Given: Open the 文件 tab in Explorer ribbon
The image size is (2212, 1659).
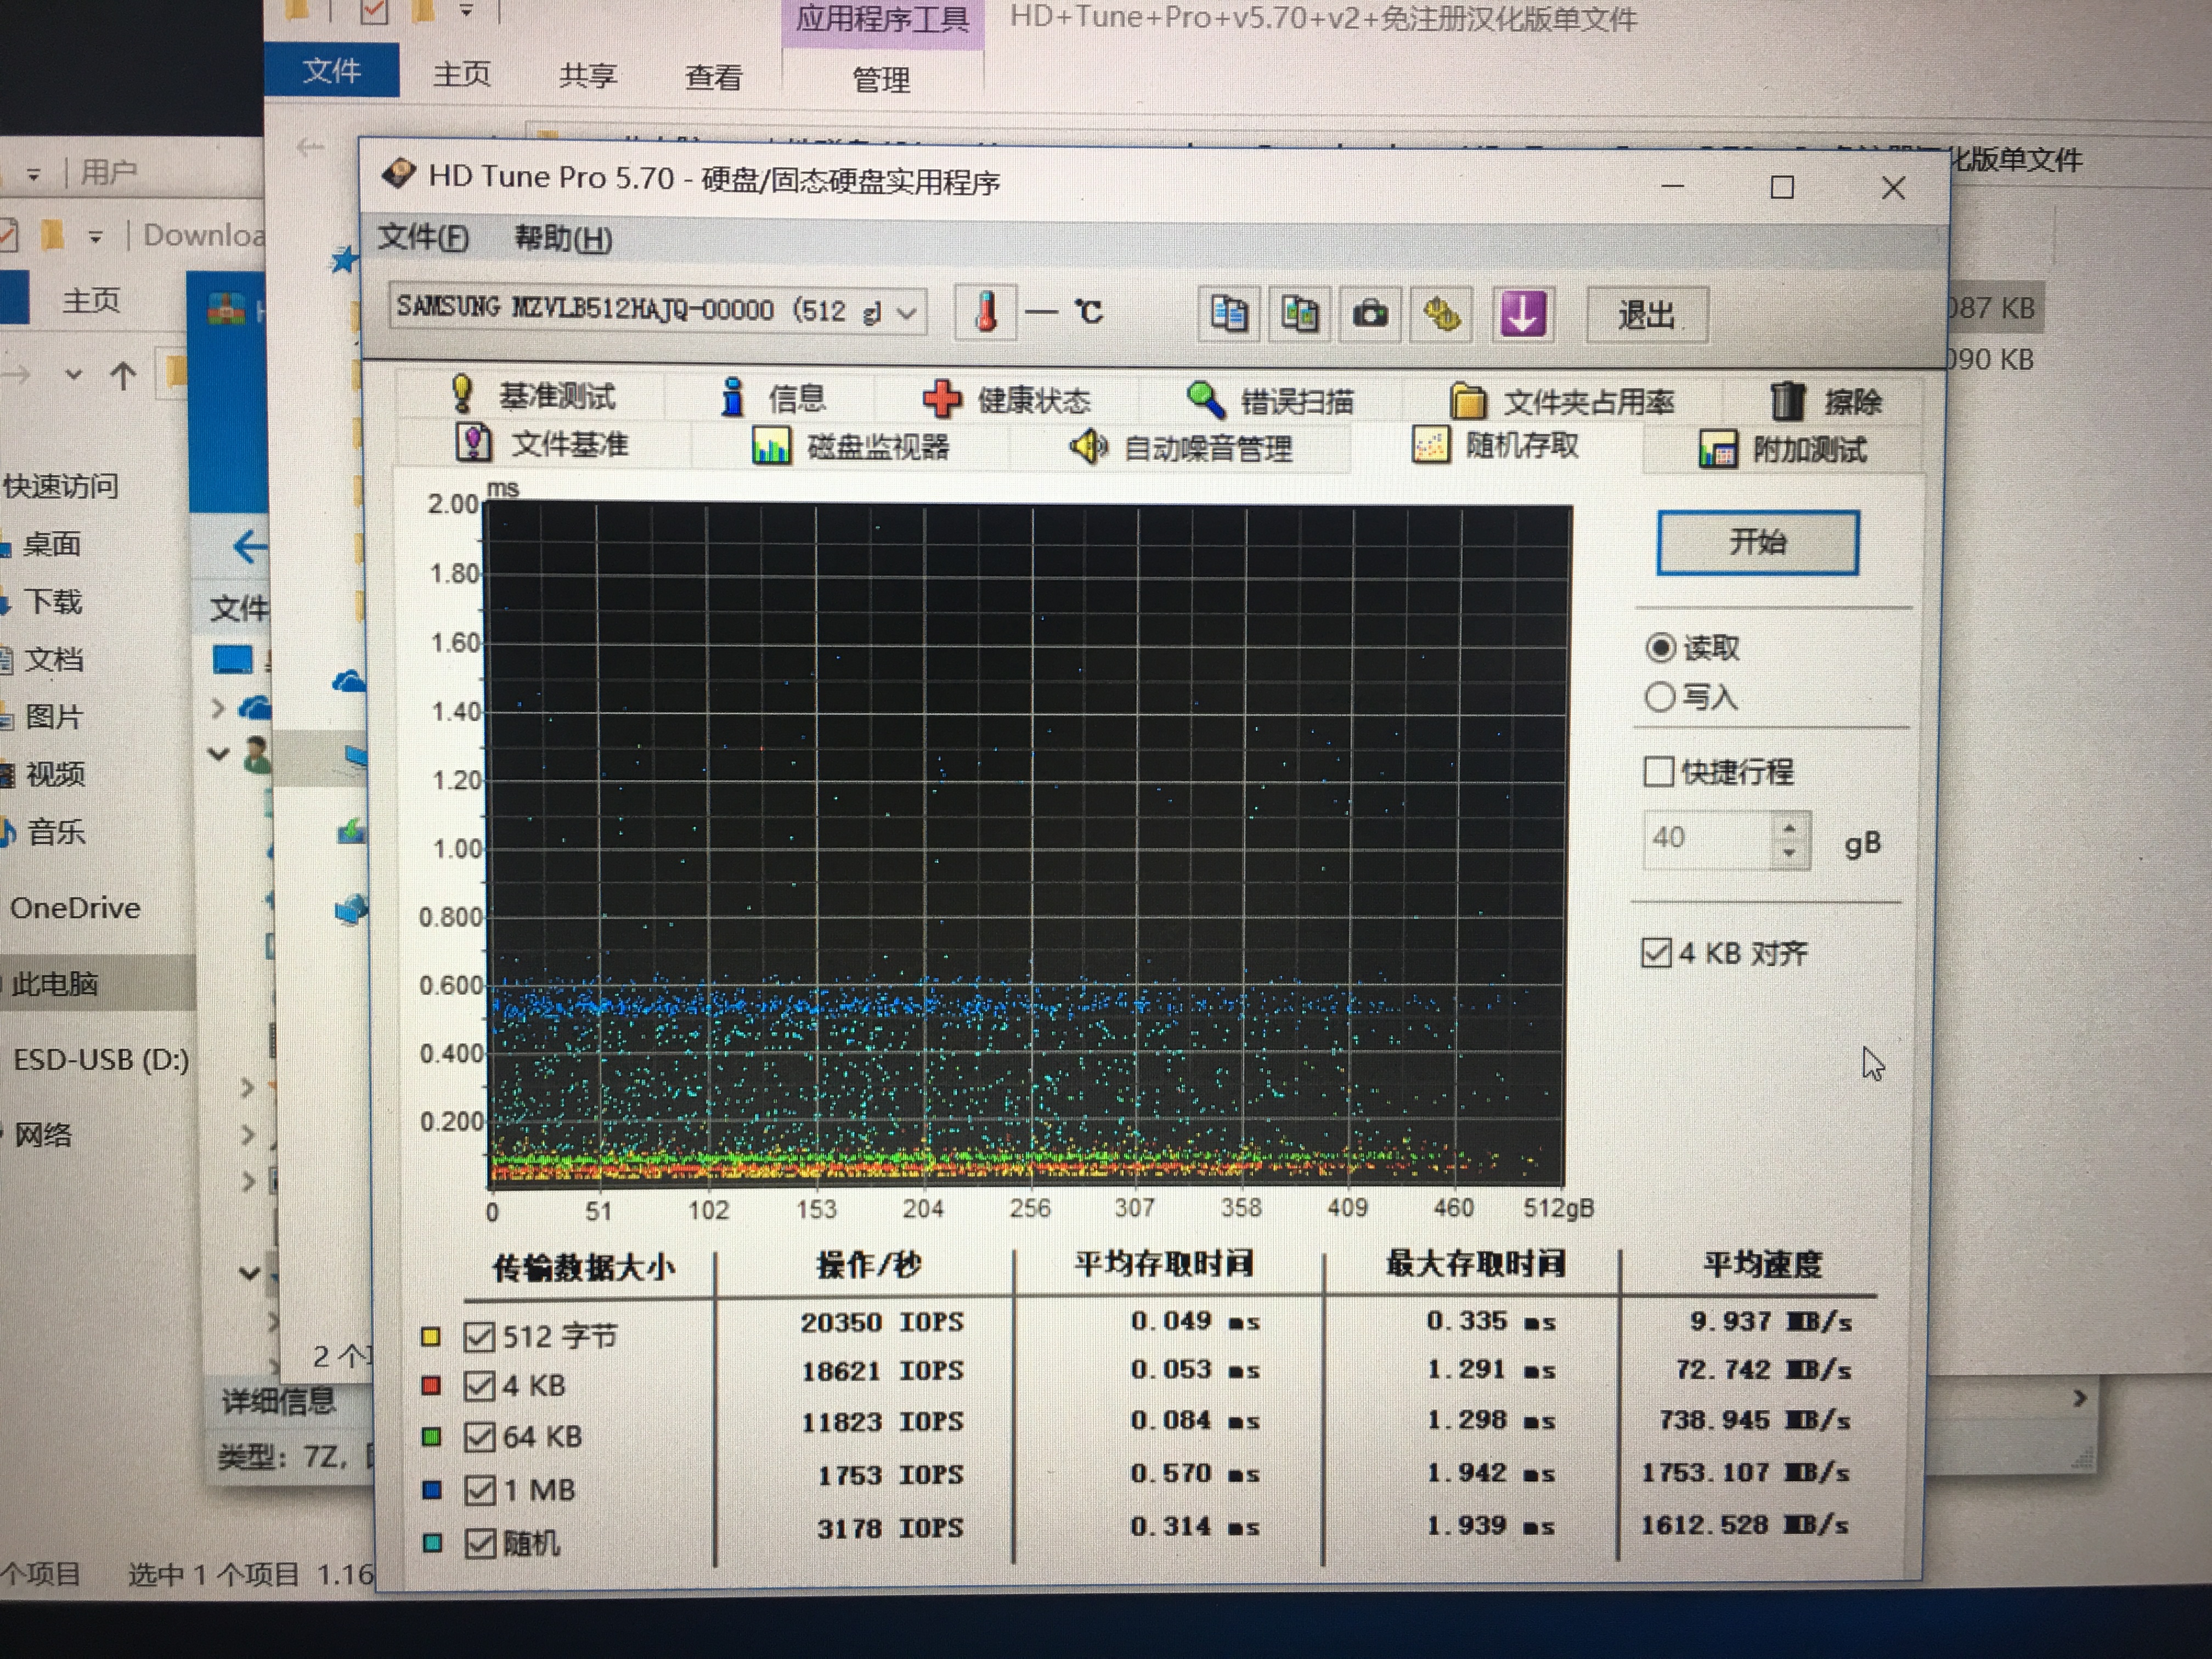Looking at the screenshot, I should click(332, 71).
